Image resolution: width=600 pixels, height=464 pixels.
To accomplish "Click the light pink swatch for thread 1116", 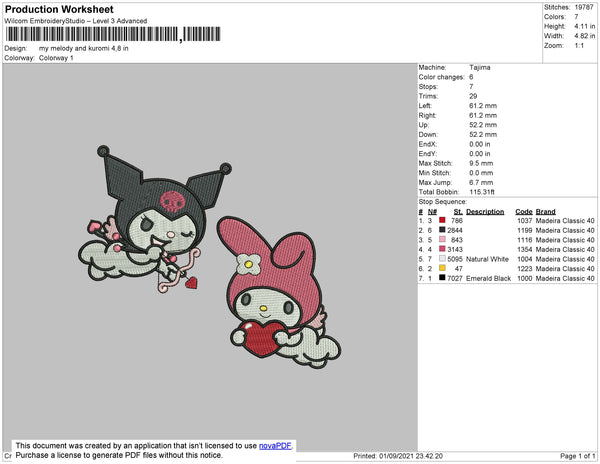I will click(x=442, y=239).
